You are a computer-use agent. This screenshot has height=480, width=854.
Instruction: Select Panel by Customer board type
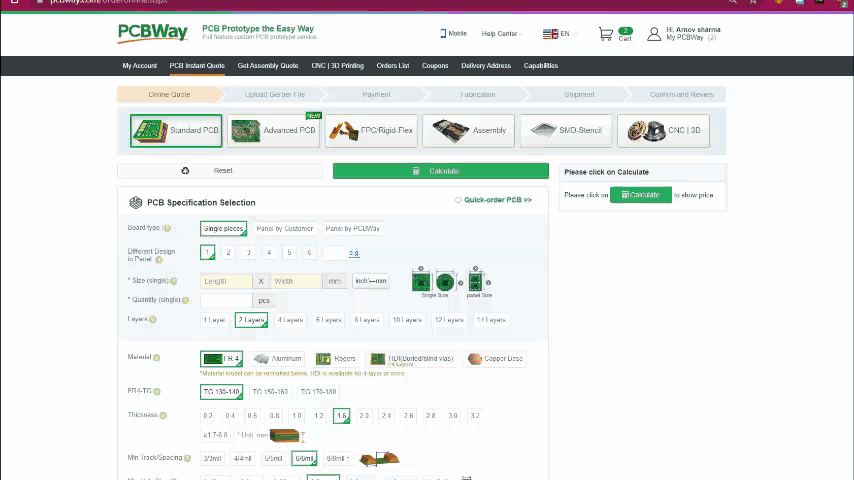285,229
